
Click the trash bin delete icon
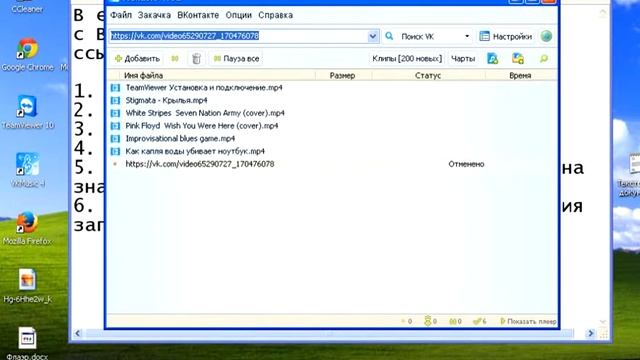pyautogui.click(x=196, y=59)
